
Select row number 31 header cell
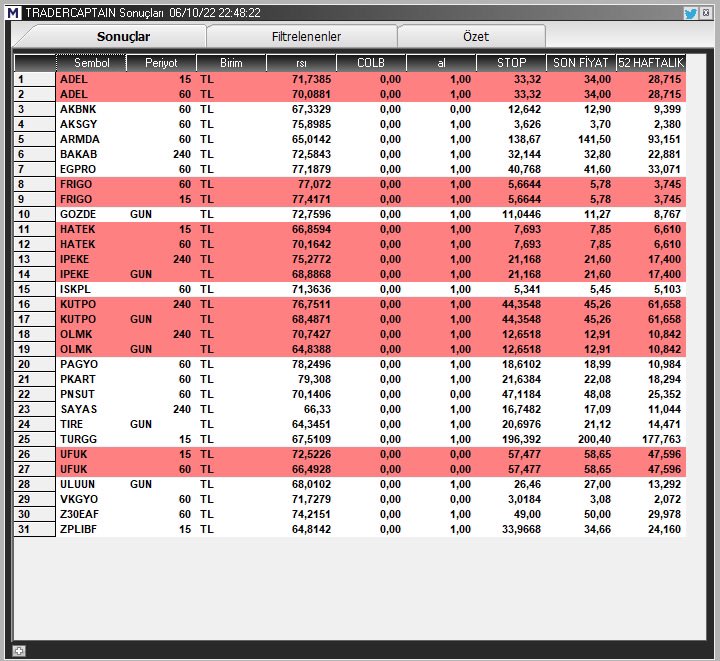pyautogui.click(x=35, y=529)
